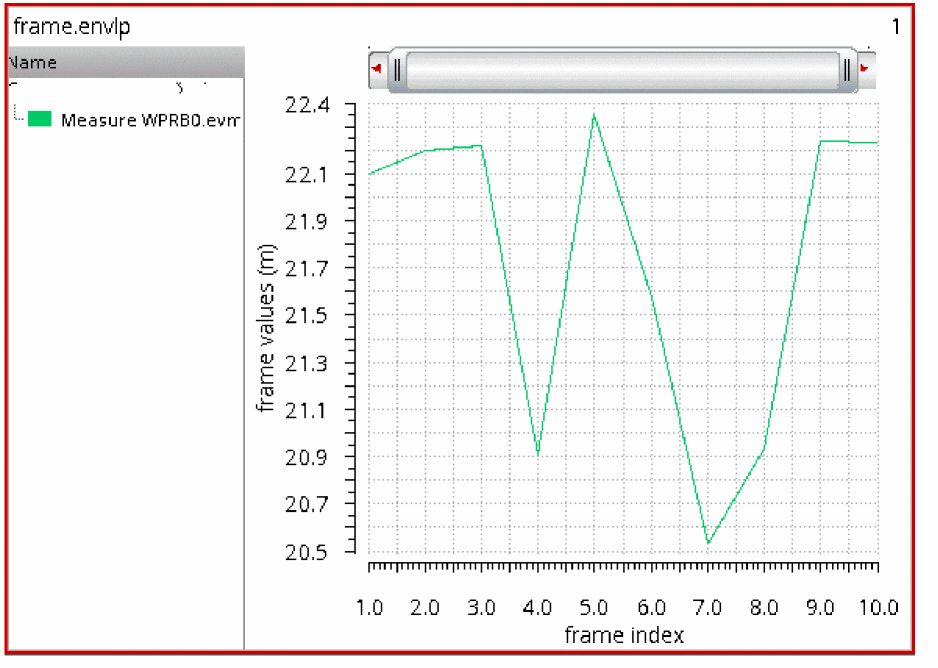Image resolution: width=938 pixels, height=668 pixels.
Task: Click the y-axis label 21.5
Action: coord(306,316)
